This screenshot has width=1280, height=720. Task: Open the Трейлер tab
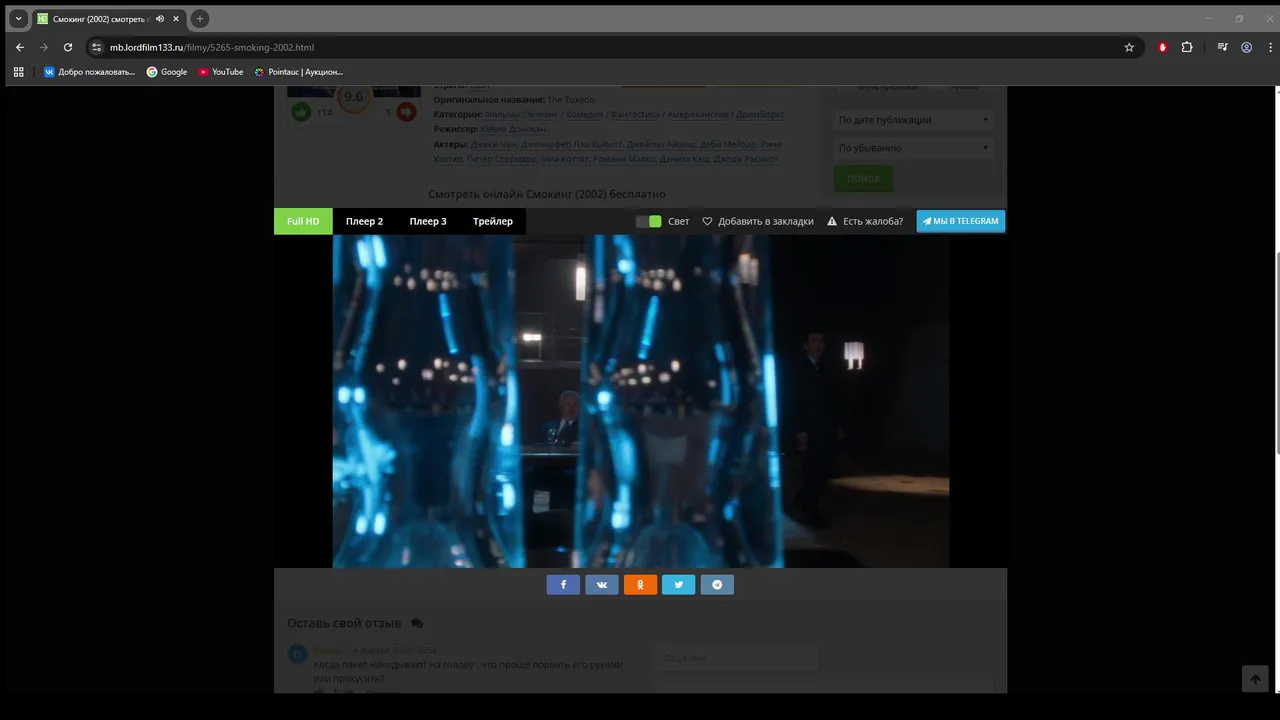click(x=493, y=221)
